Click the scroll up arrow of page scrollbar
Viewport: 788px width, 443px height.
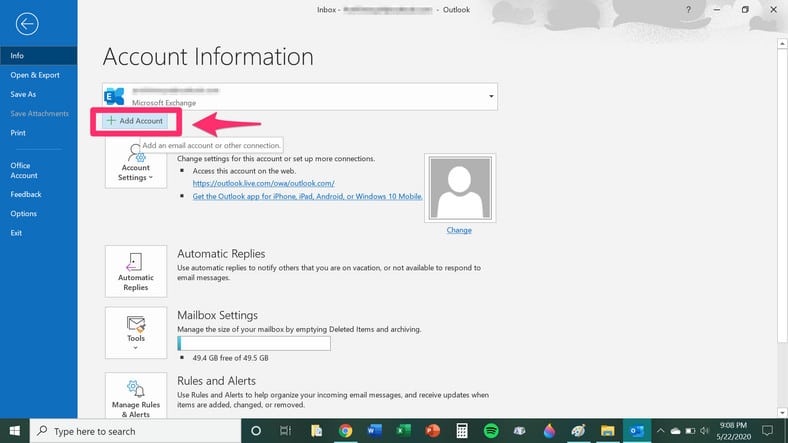pos(782,44)
